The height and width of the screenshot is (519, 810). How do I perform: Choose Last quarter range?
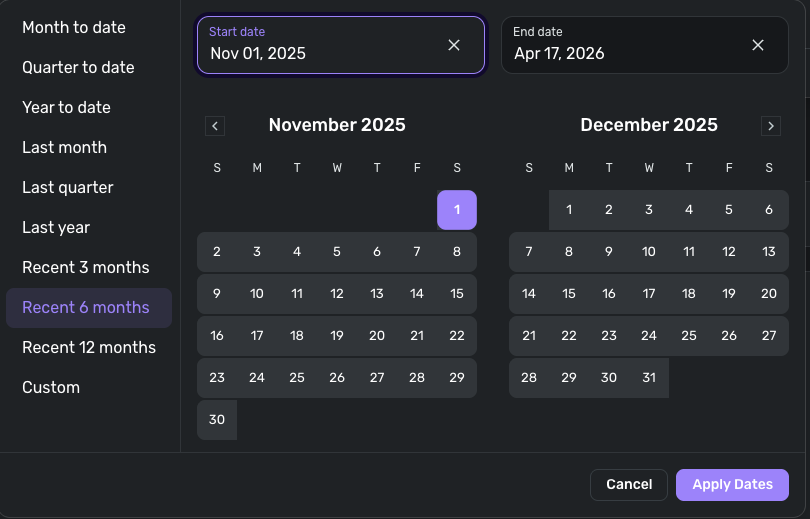pos(68,187)
